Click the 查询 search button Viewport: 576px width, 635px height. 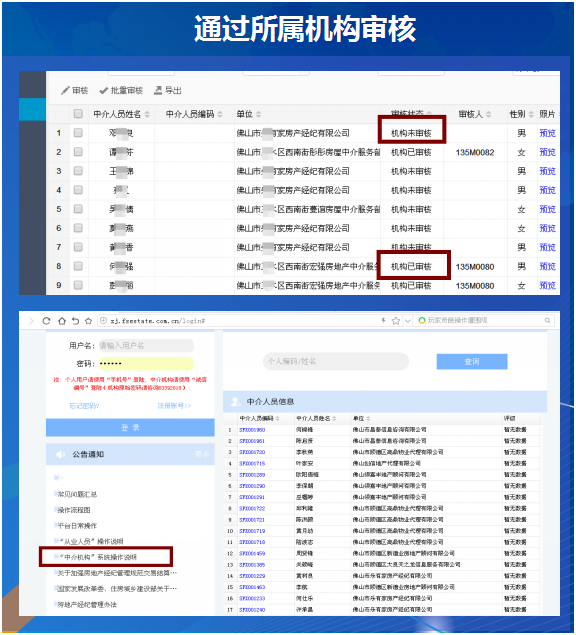[x=472, y=361]
